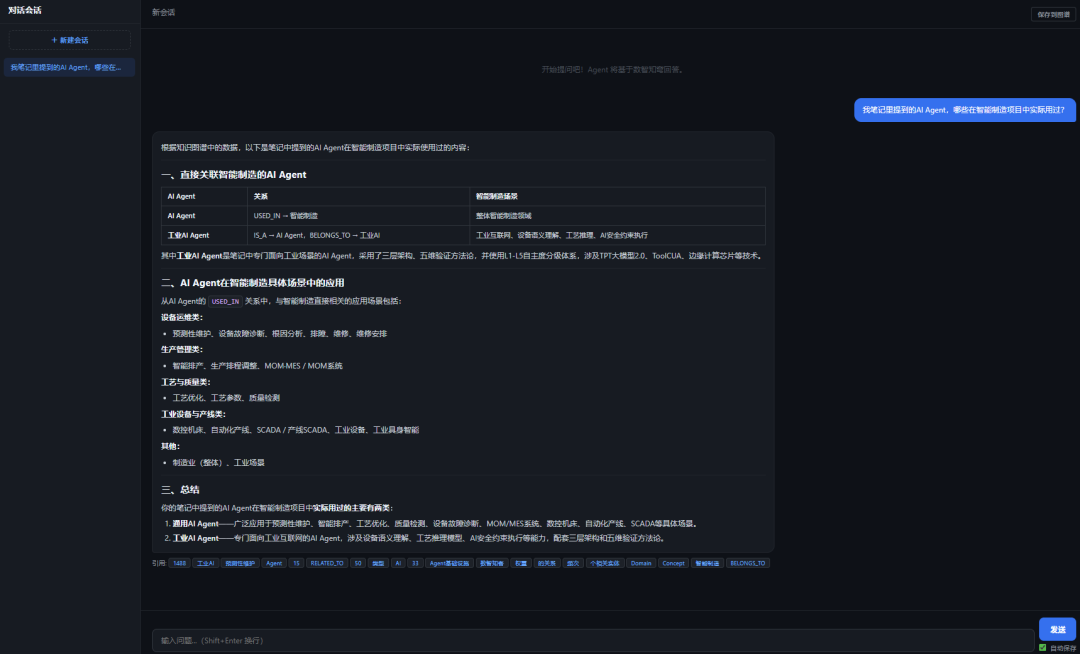Screen dimensions: 1080x654
Task: Click the 其他 subheading
Action: pyautogui.click(x=171, y=446)
